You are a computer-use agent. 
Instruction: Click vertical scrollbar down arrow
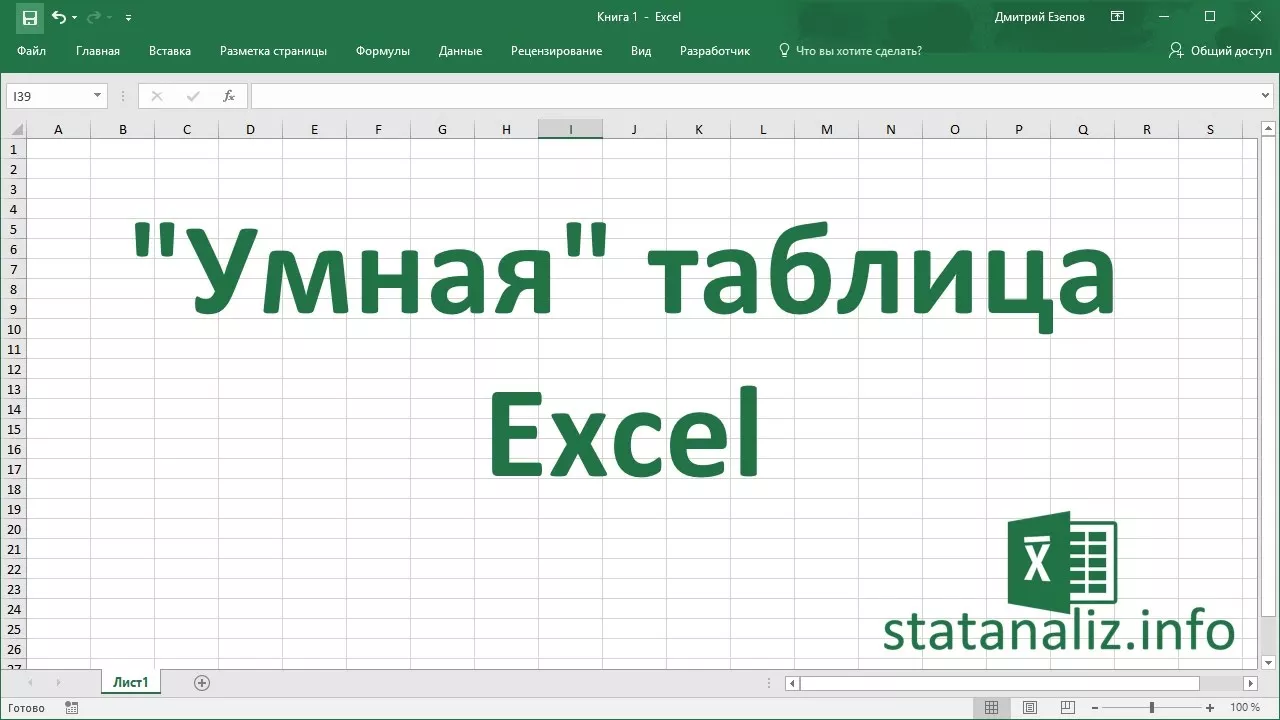point(1268,661)
